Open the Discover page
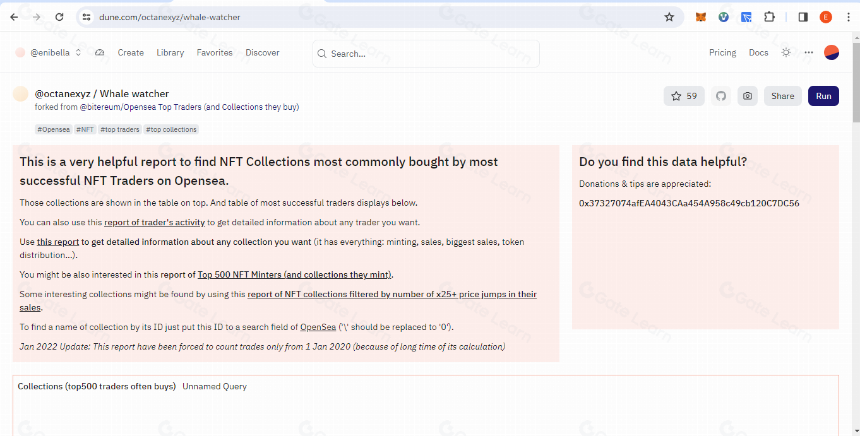Image resolution: width=860 pixels, height=436 pixels. tap(262, 53)
